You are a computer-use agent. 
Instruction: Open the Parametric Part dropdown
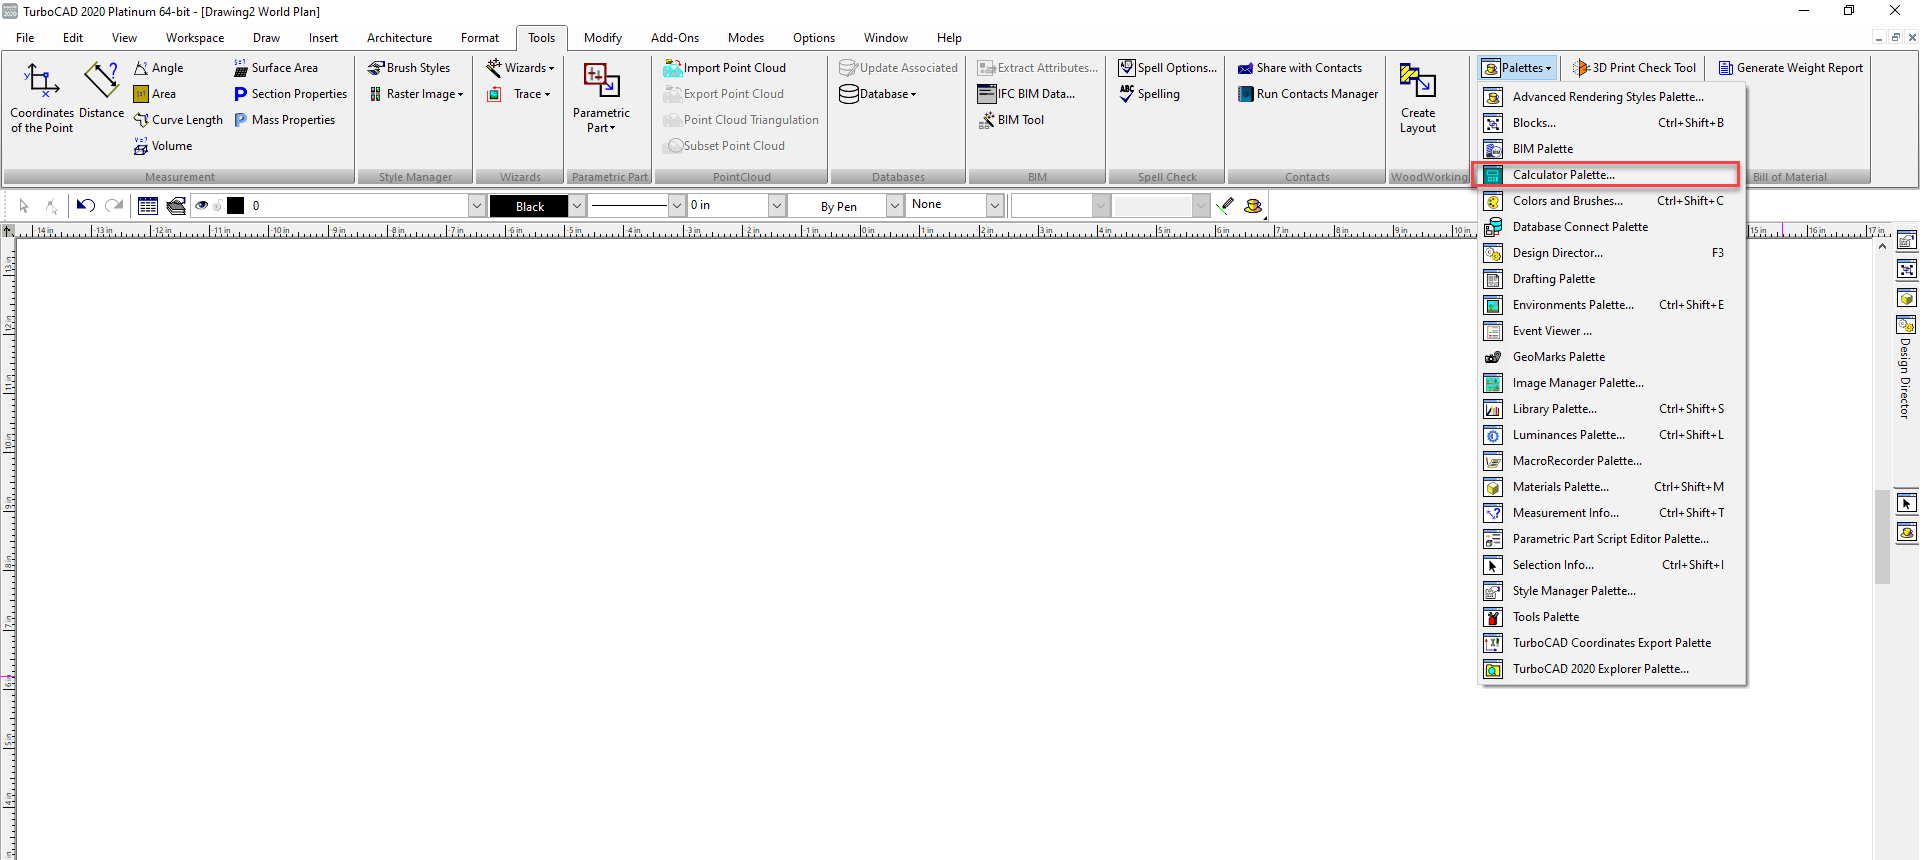point(601,98)
